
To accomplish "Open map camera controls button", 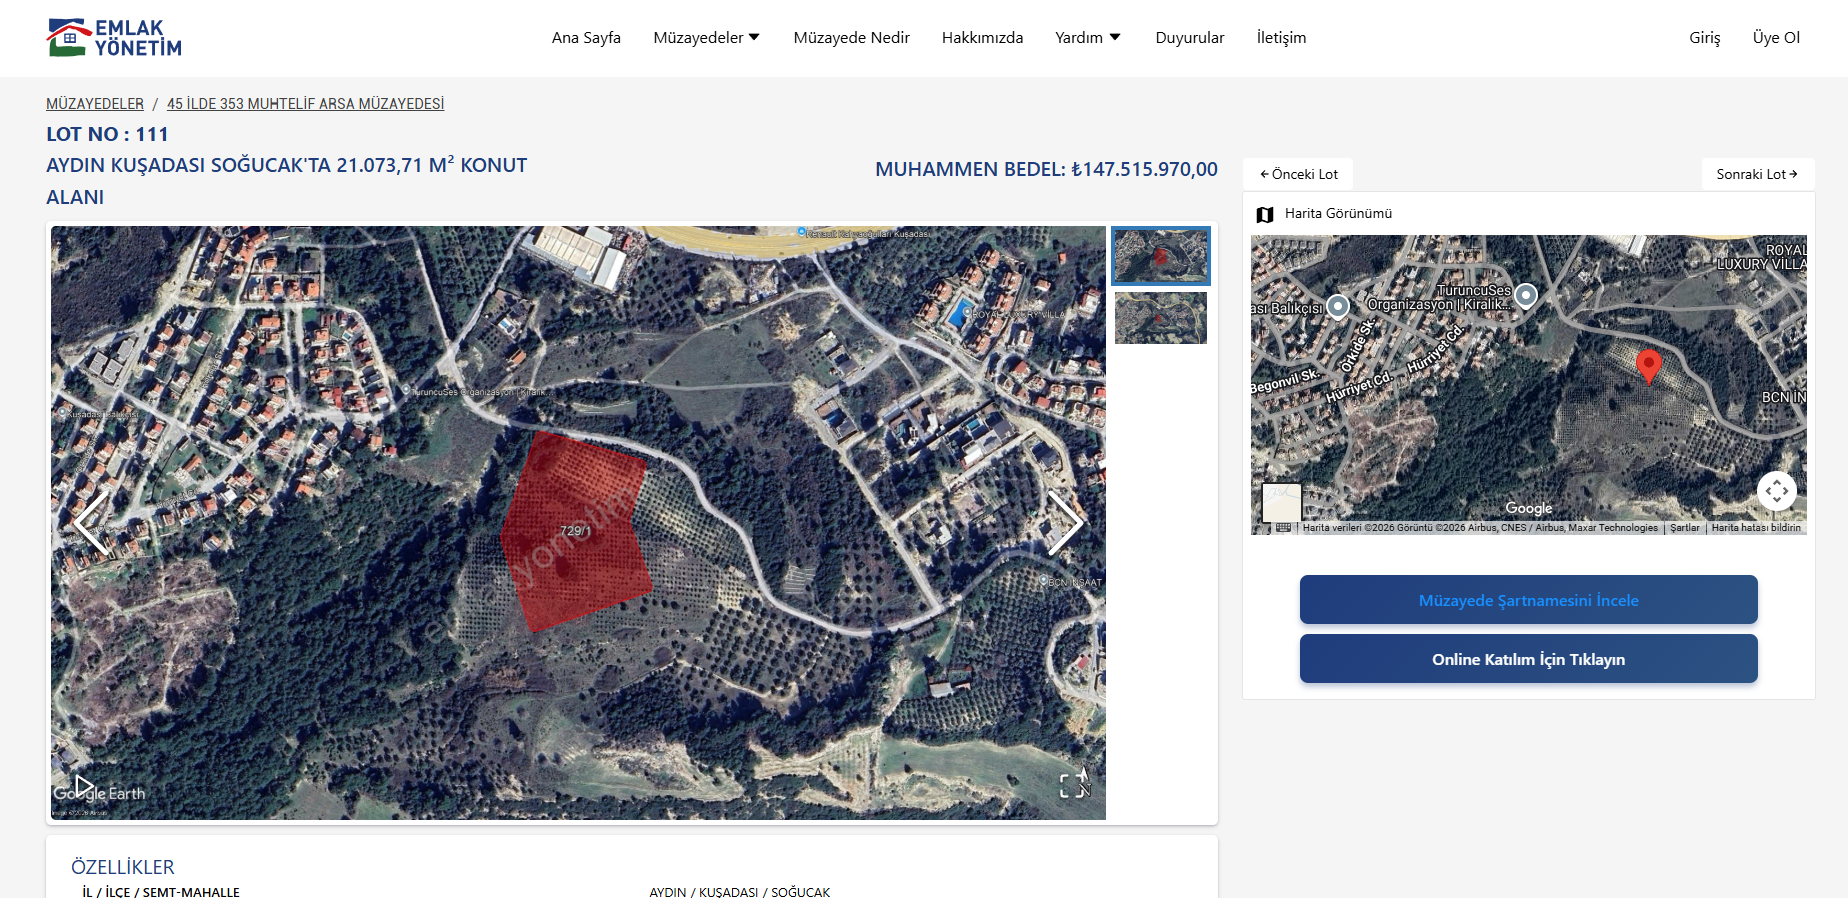I will click(x=1776, y=491).
